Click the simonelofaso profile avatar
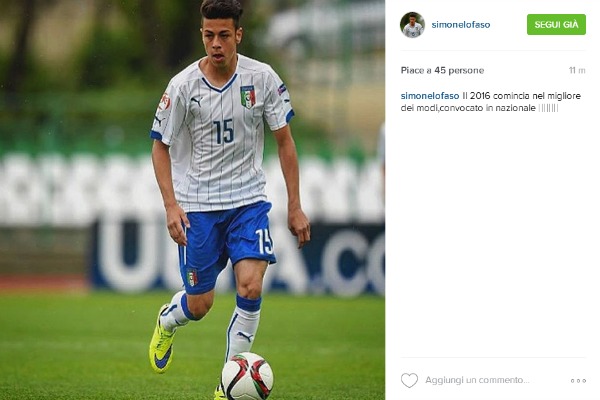This screenshot has height=400, width=600. [x=412, y=25]
